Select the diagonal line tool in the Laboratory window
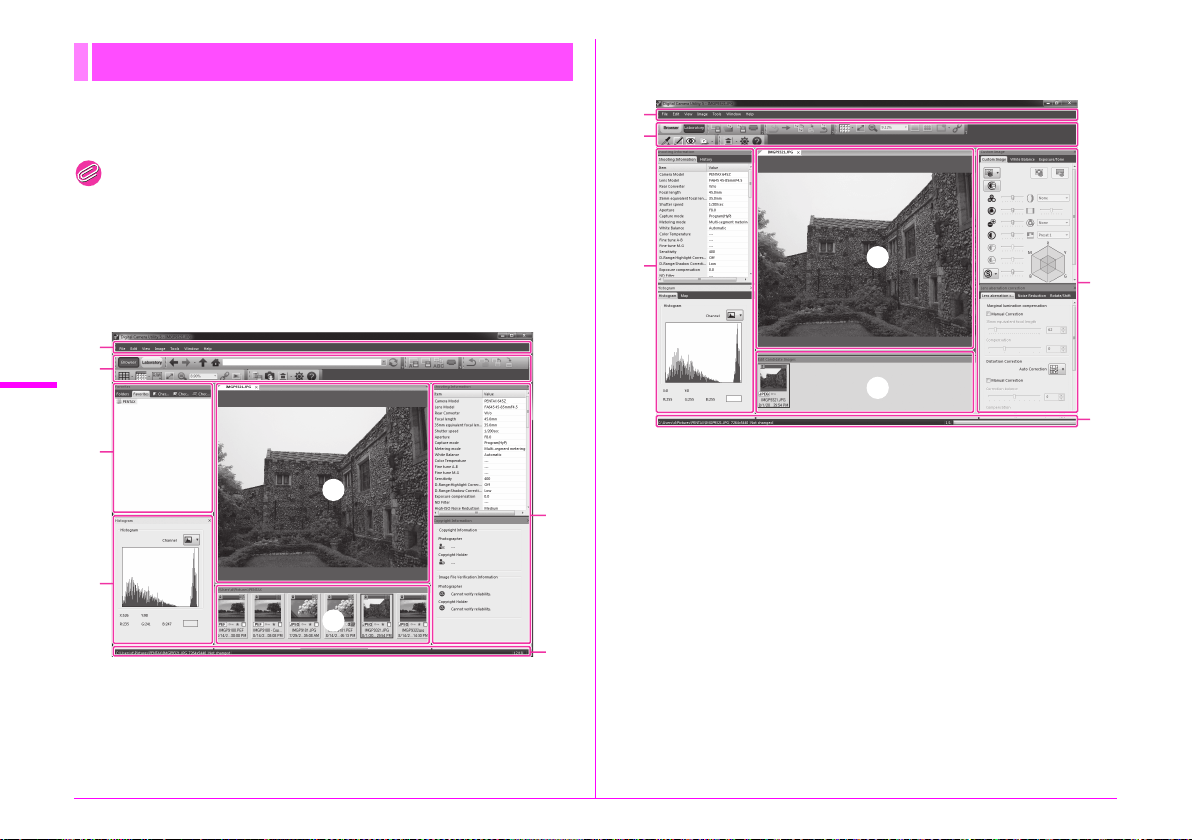The width and height of the screenshot is (1192, 840). click(x=679, y=141)
